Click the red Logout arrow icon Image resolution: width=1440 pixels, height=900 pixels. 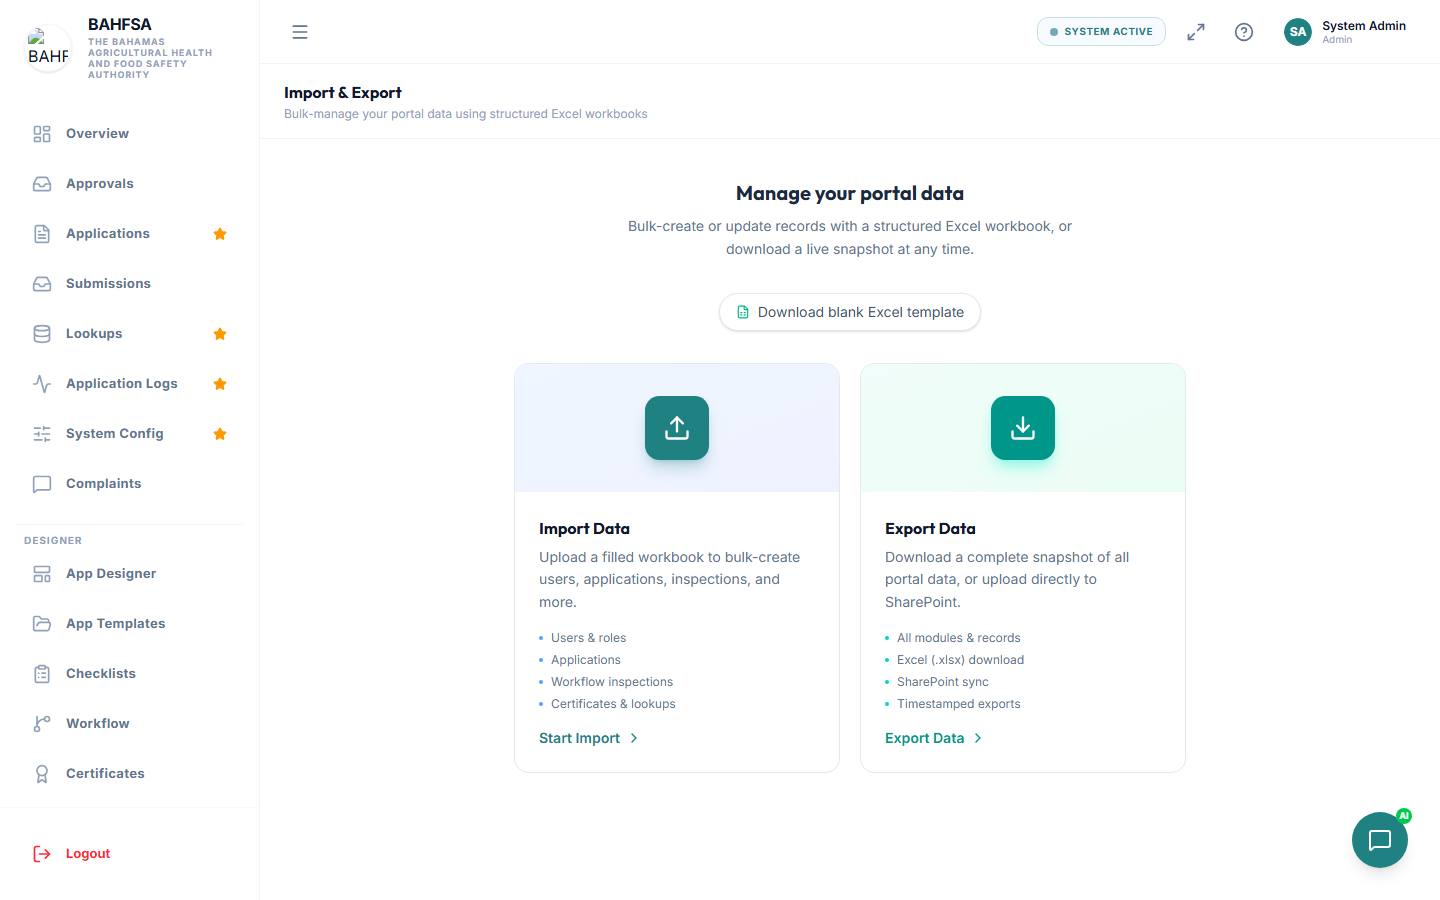point(42,854)
